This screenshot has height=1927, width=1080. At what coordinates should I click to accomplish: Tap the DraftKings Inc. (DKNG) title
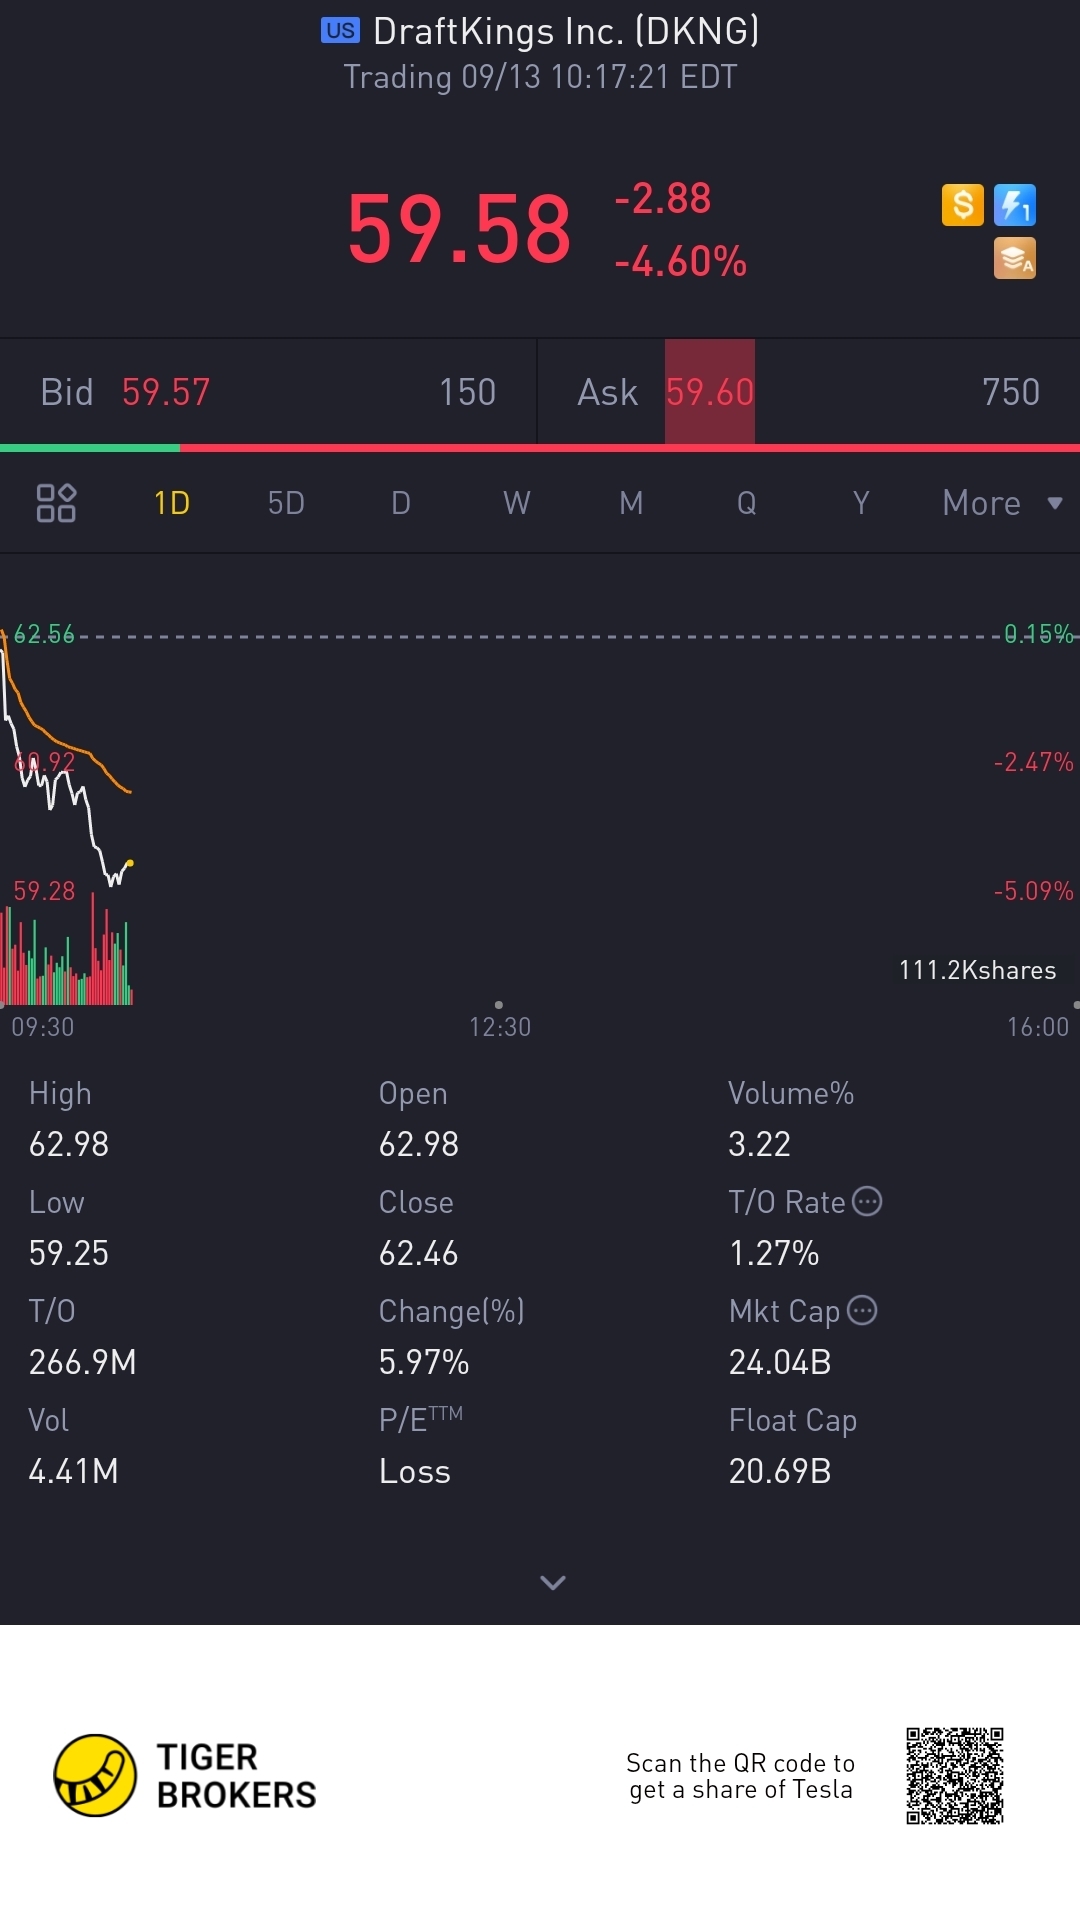click(566, 31)
